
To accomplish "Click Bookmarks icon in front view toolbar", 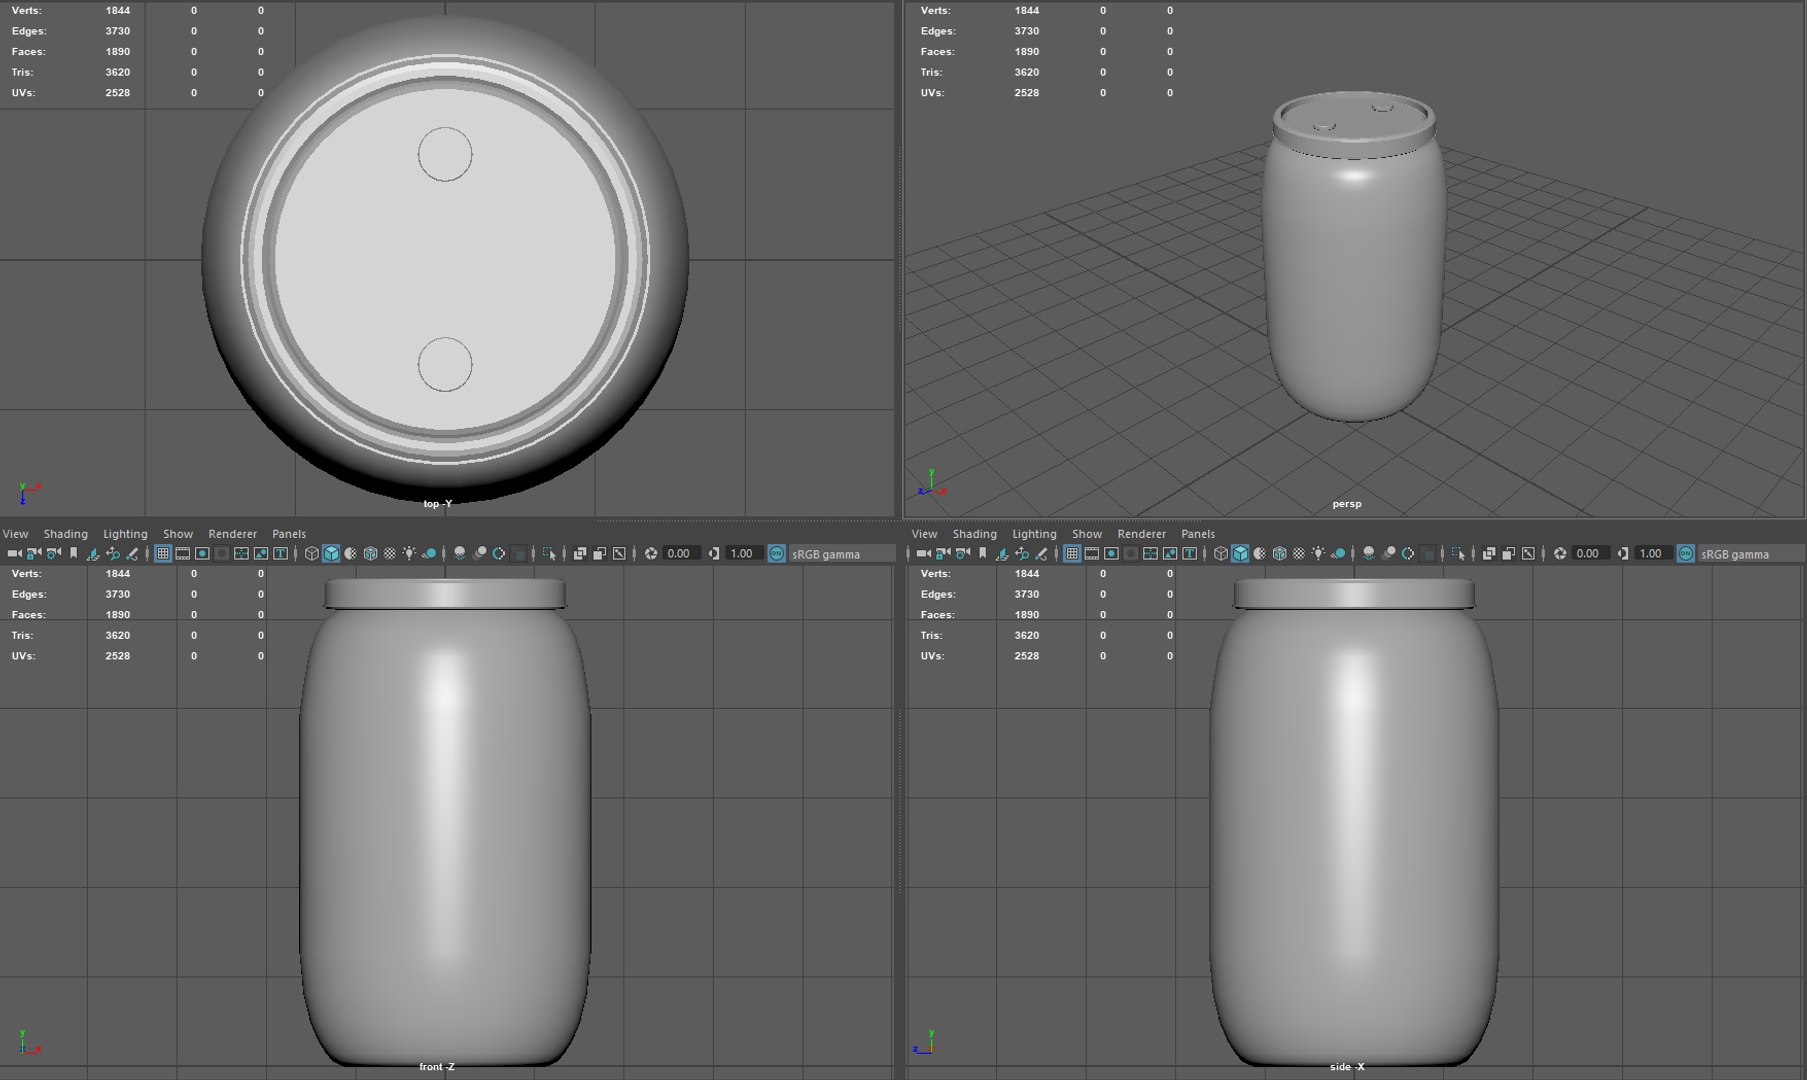I will click(x=73, y=553).
